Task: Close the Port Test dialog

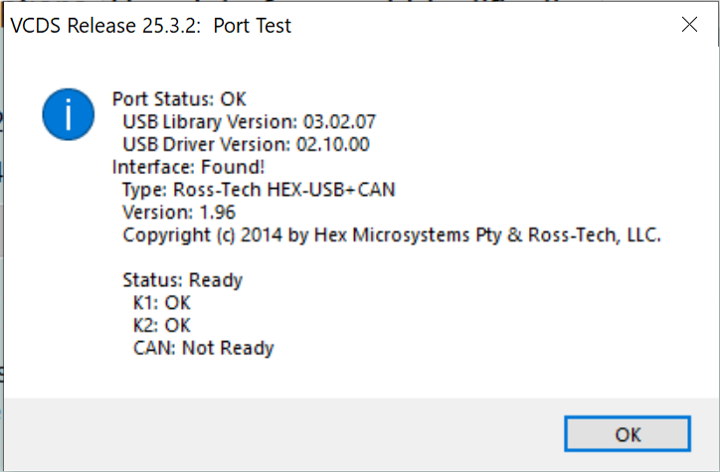Action: click(689, 26)
